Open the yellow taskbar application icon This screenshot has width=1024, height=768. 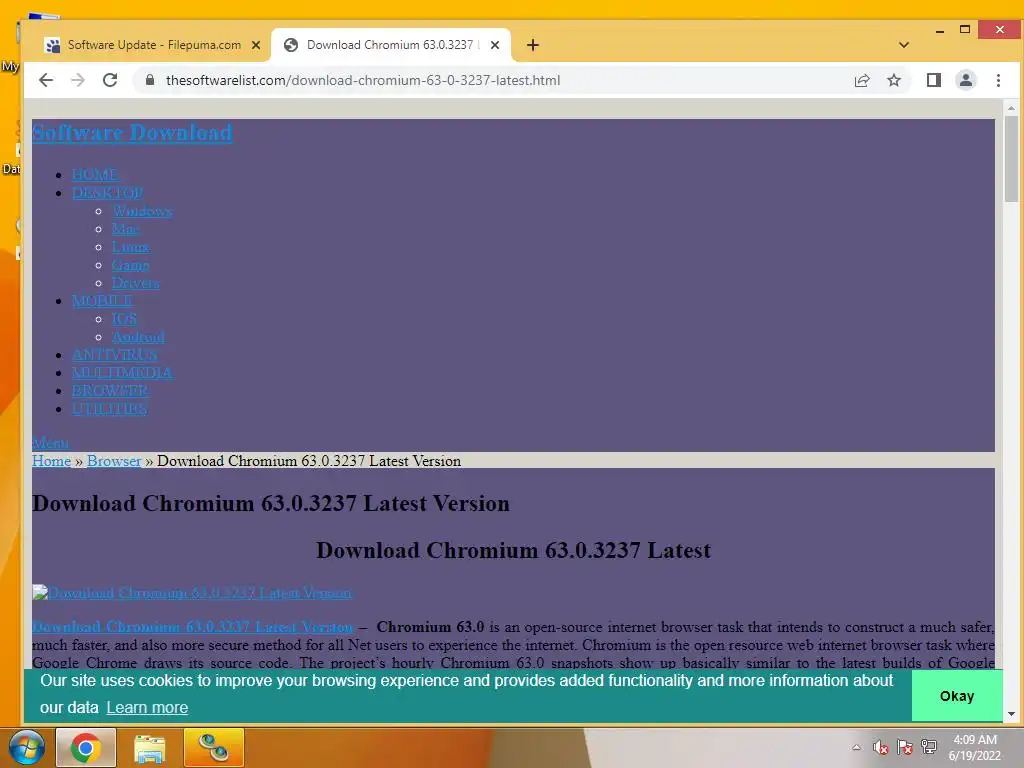(x=214, y=748)
